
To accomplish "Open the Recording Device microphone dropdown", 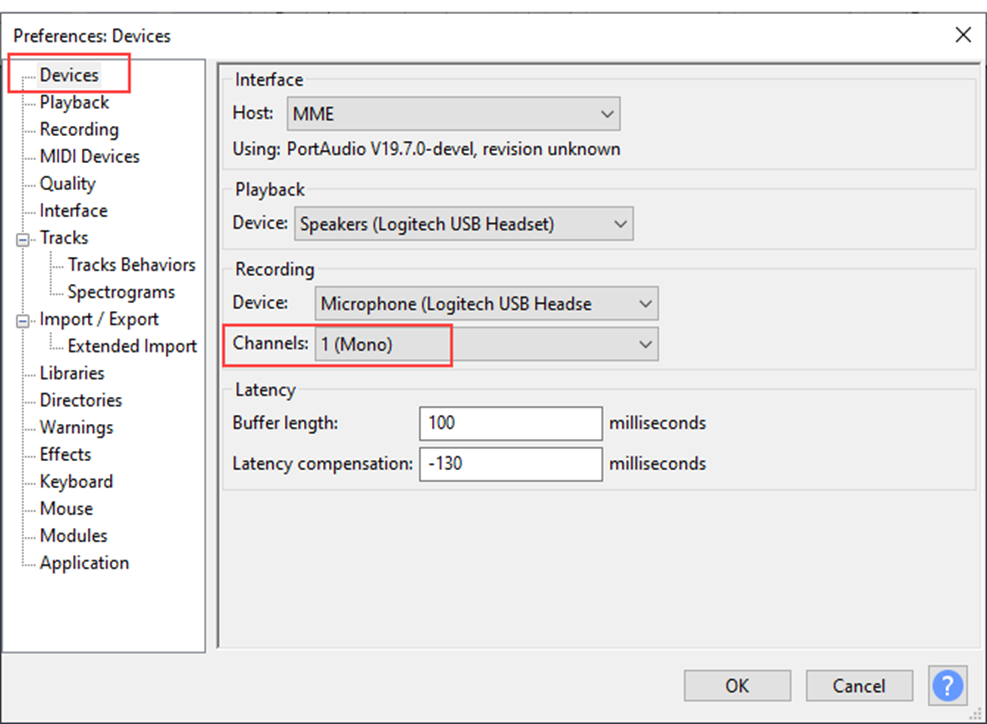I will coord(486,303).
